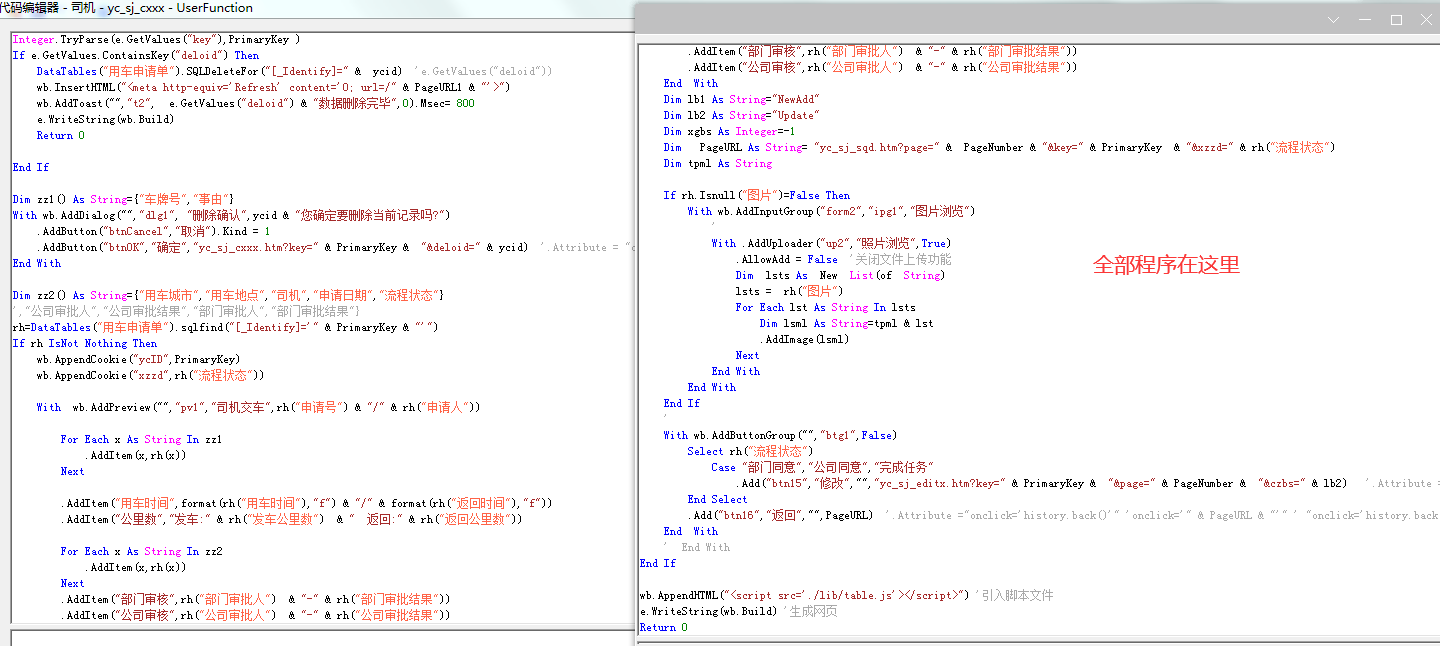Click the '.AddItem("公里数"' line
1440x646 pixels.
[x=291, y=519]
